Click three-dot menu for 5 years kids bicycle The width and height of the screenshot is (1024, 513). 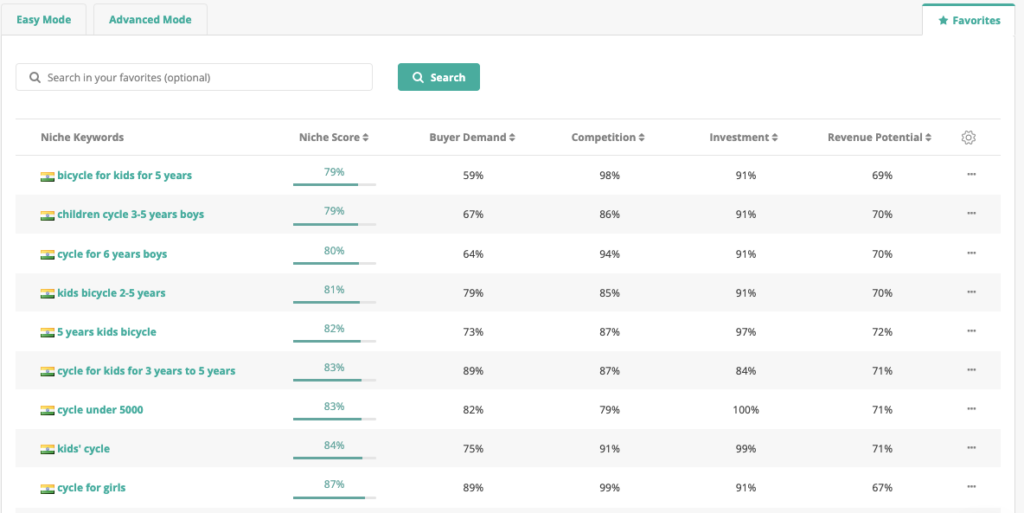(x=971, y=331)
